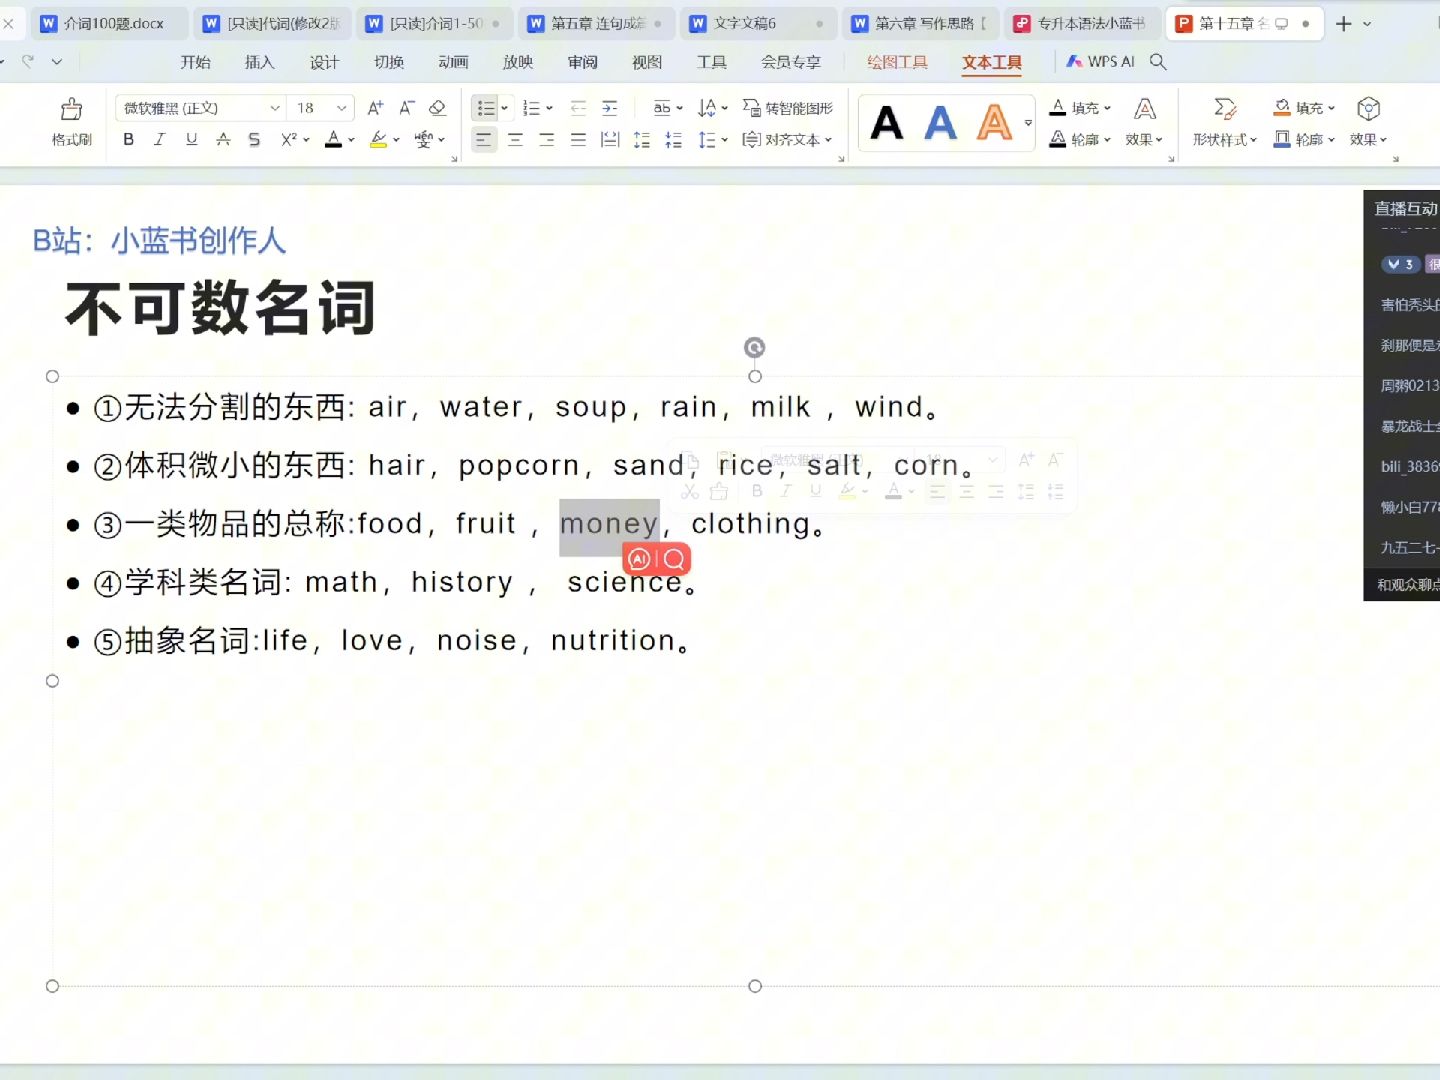Switch to 绘图工具 (Drawing Tools) tab
The height and width of the screenshot is (1080, 1440).
coord(897,62)
